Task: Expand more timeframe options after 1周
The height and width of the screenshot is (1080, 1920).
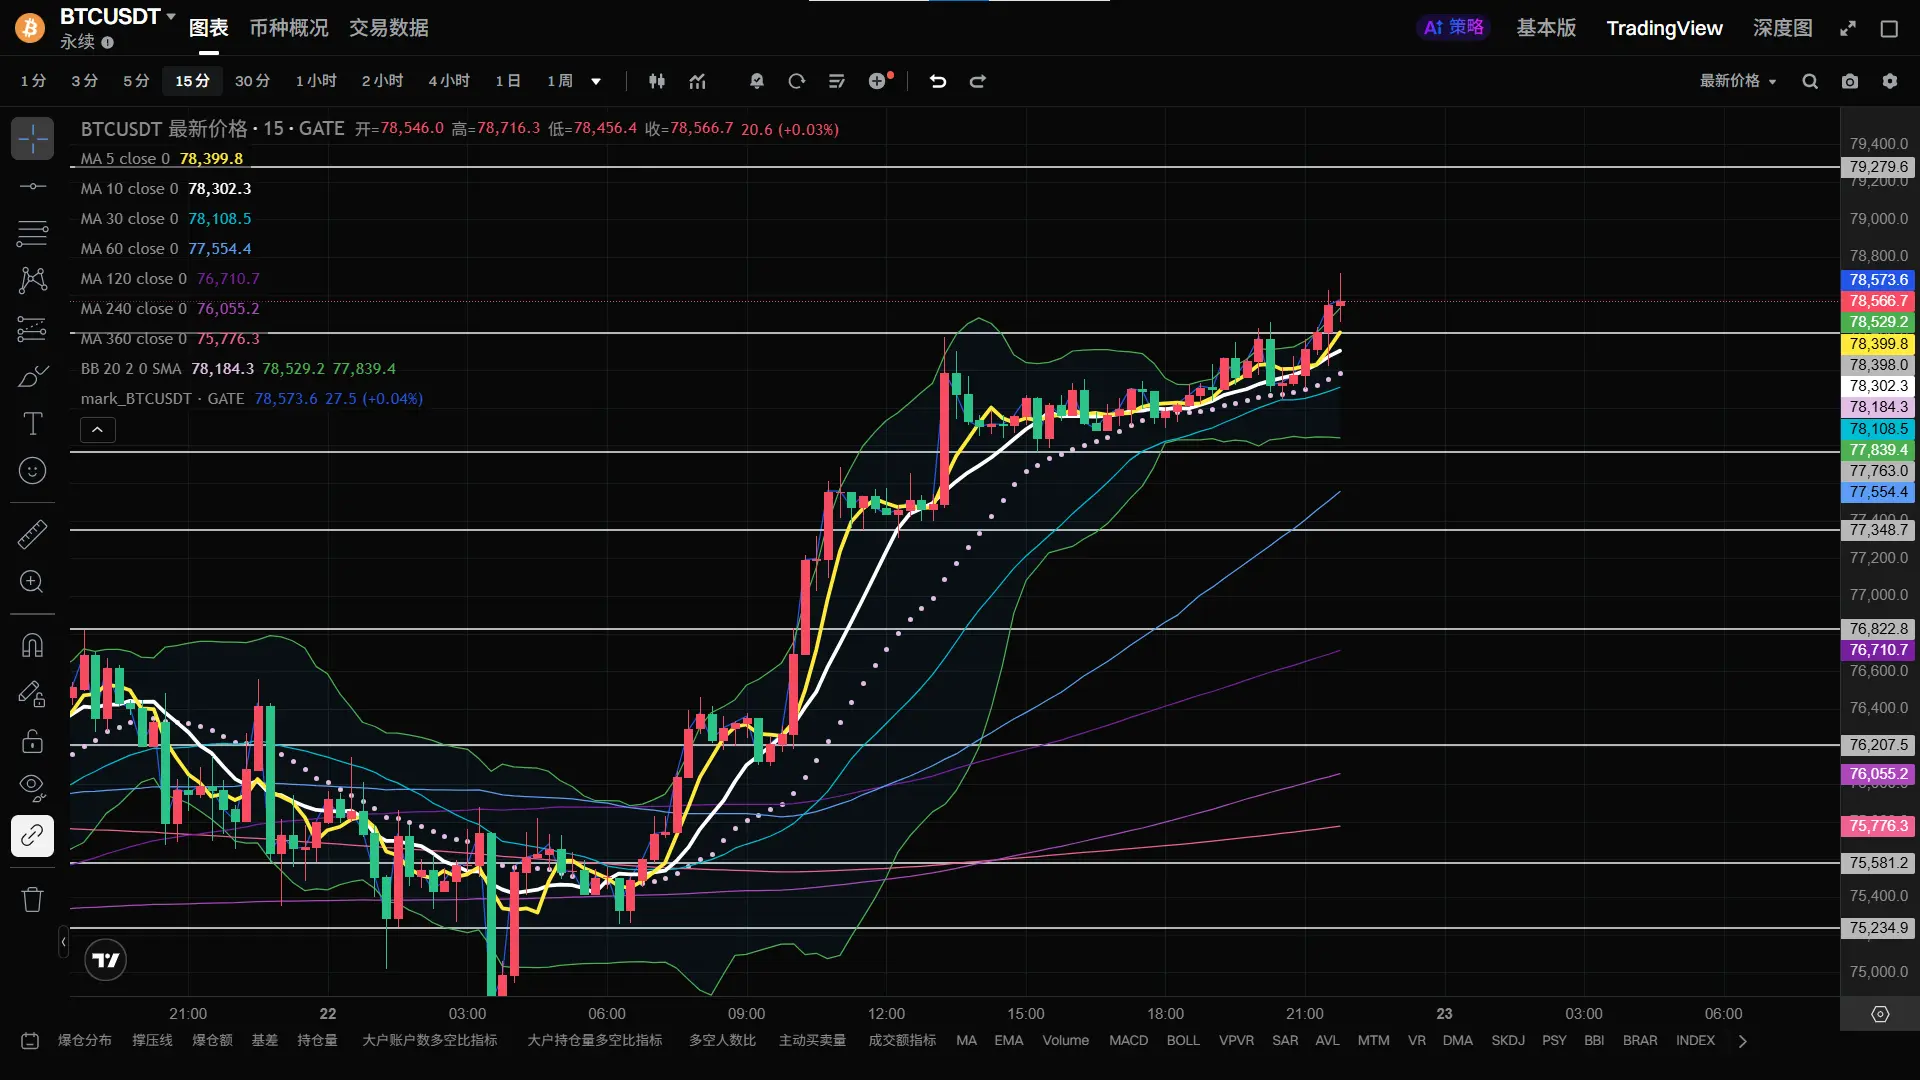Action: point(596,81)
